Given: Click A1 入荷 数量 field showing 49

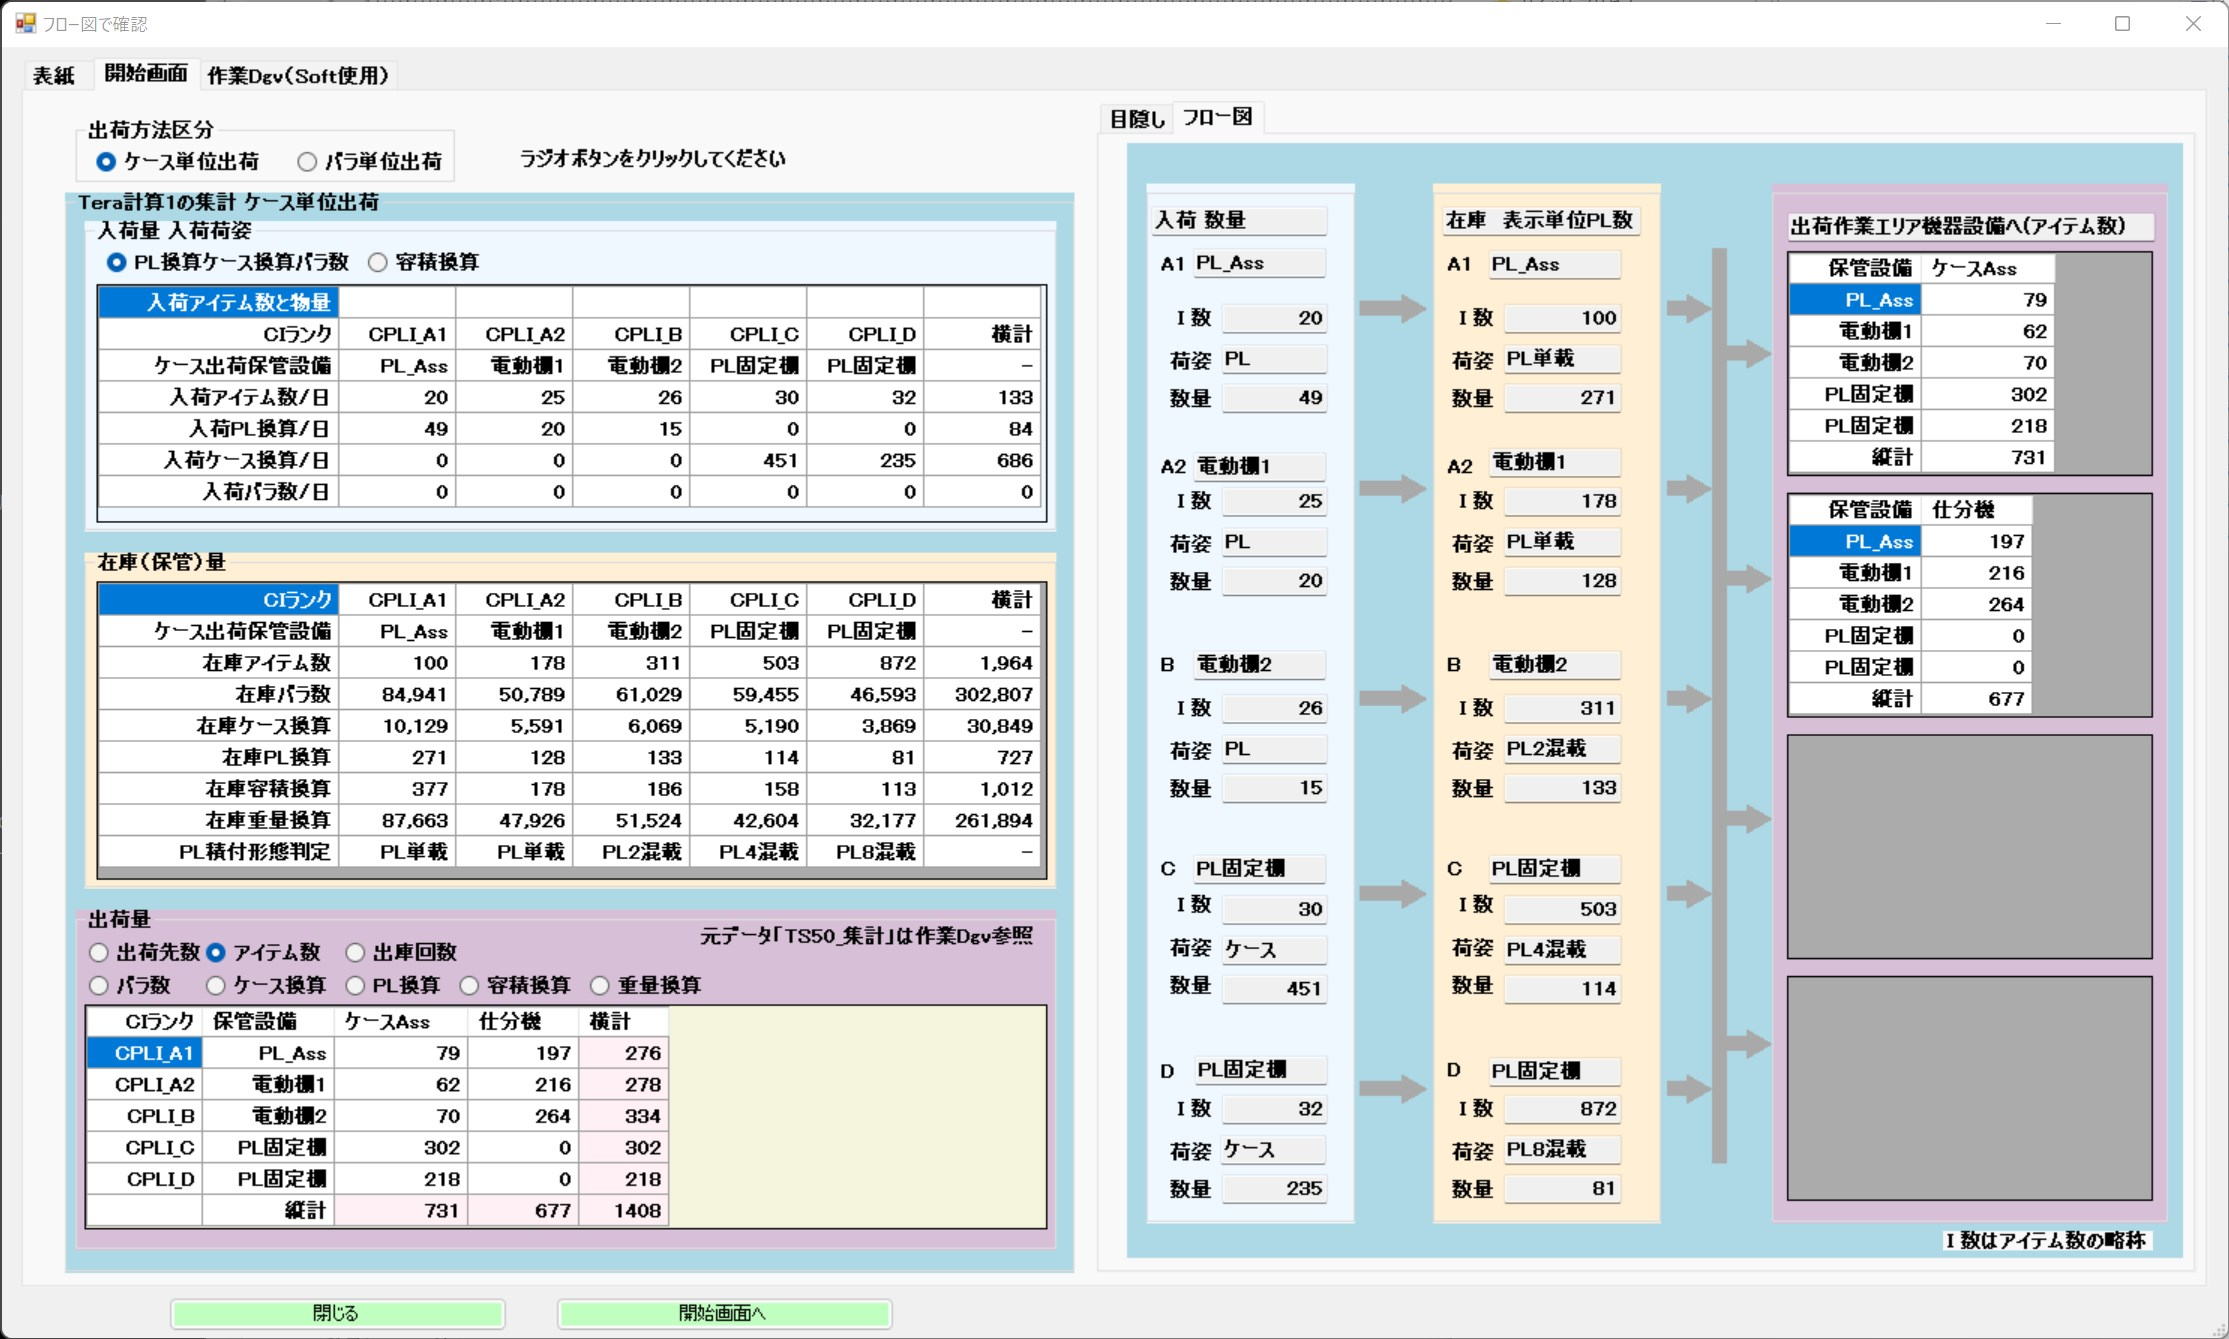Looking at the screenshot, I should 1273,398.
